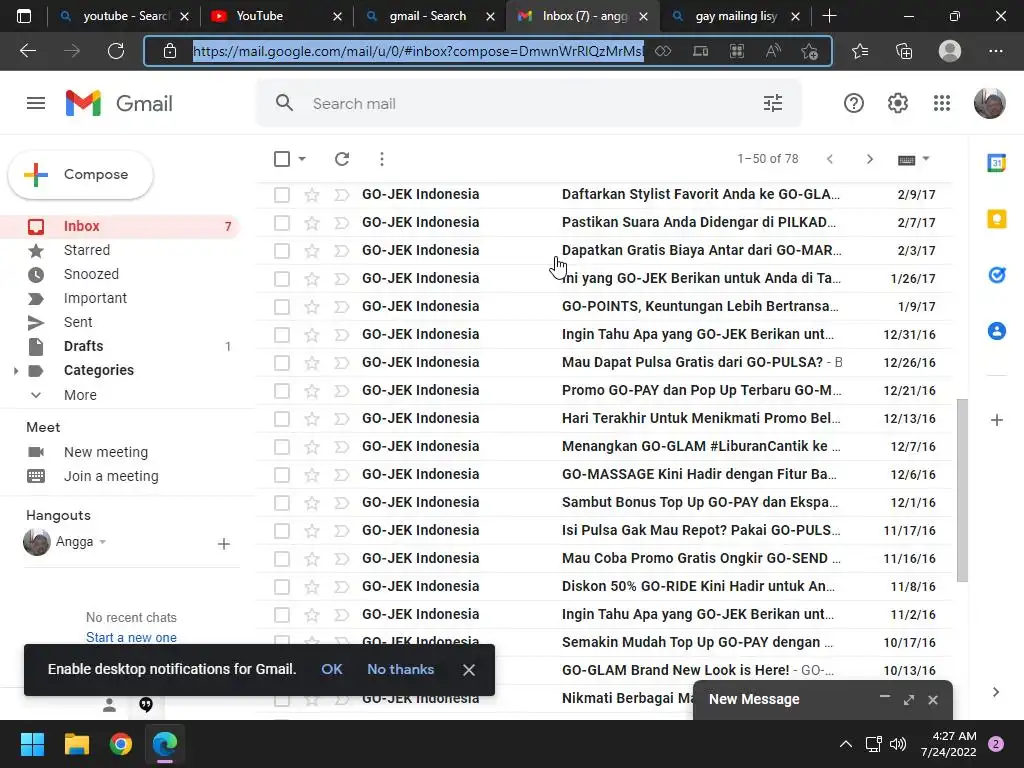The image size is (1024, 768).
Task: Click Join a meeting
Action: click(111, 476)
